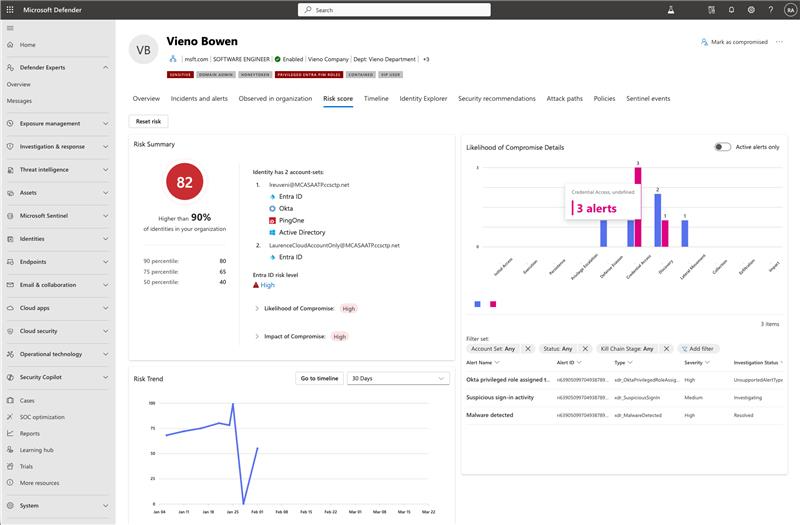Open the High Entra ID risk link

(x=267, y=285)
